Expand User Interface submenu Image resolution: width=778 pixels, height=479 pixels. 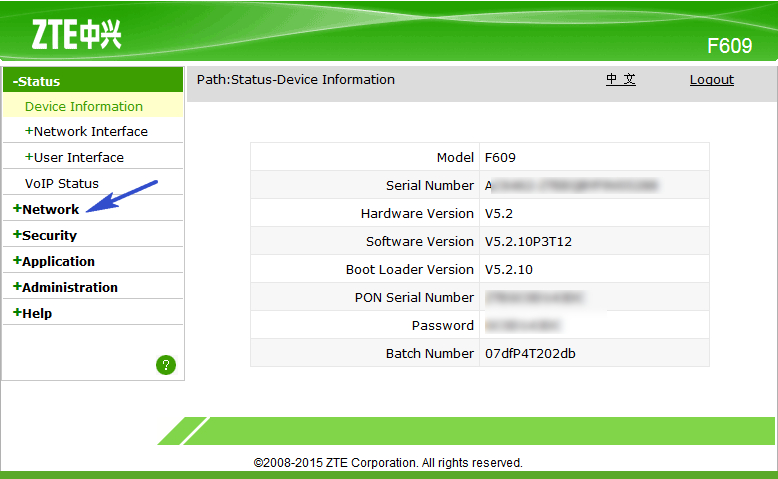pyautogui.click(x=74, y=157)
